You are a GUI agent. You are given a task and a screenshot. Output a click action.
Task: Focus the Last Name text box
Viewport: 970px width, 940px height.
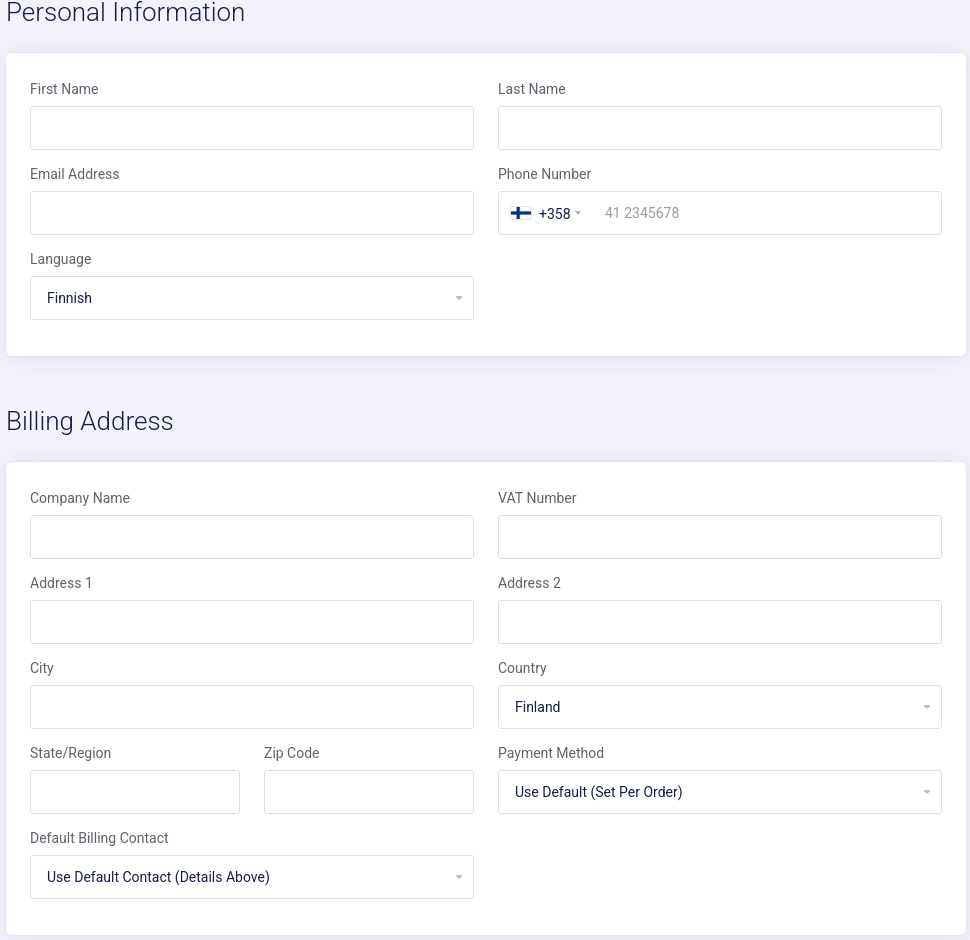click(x=719, y=128)
